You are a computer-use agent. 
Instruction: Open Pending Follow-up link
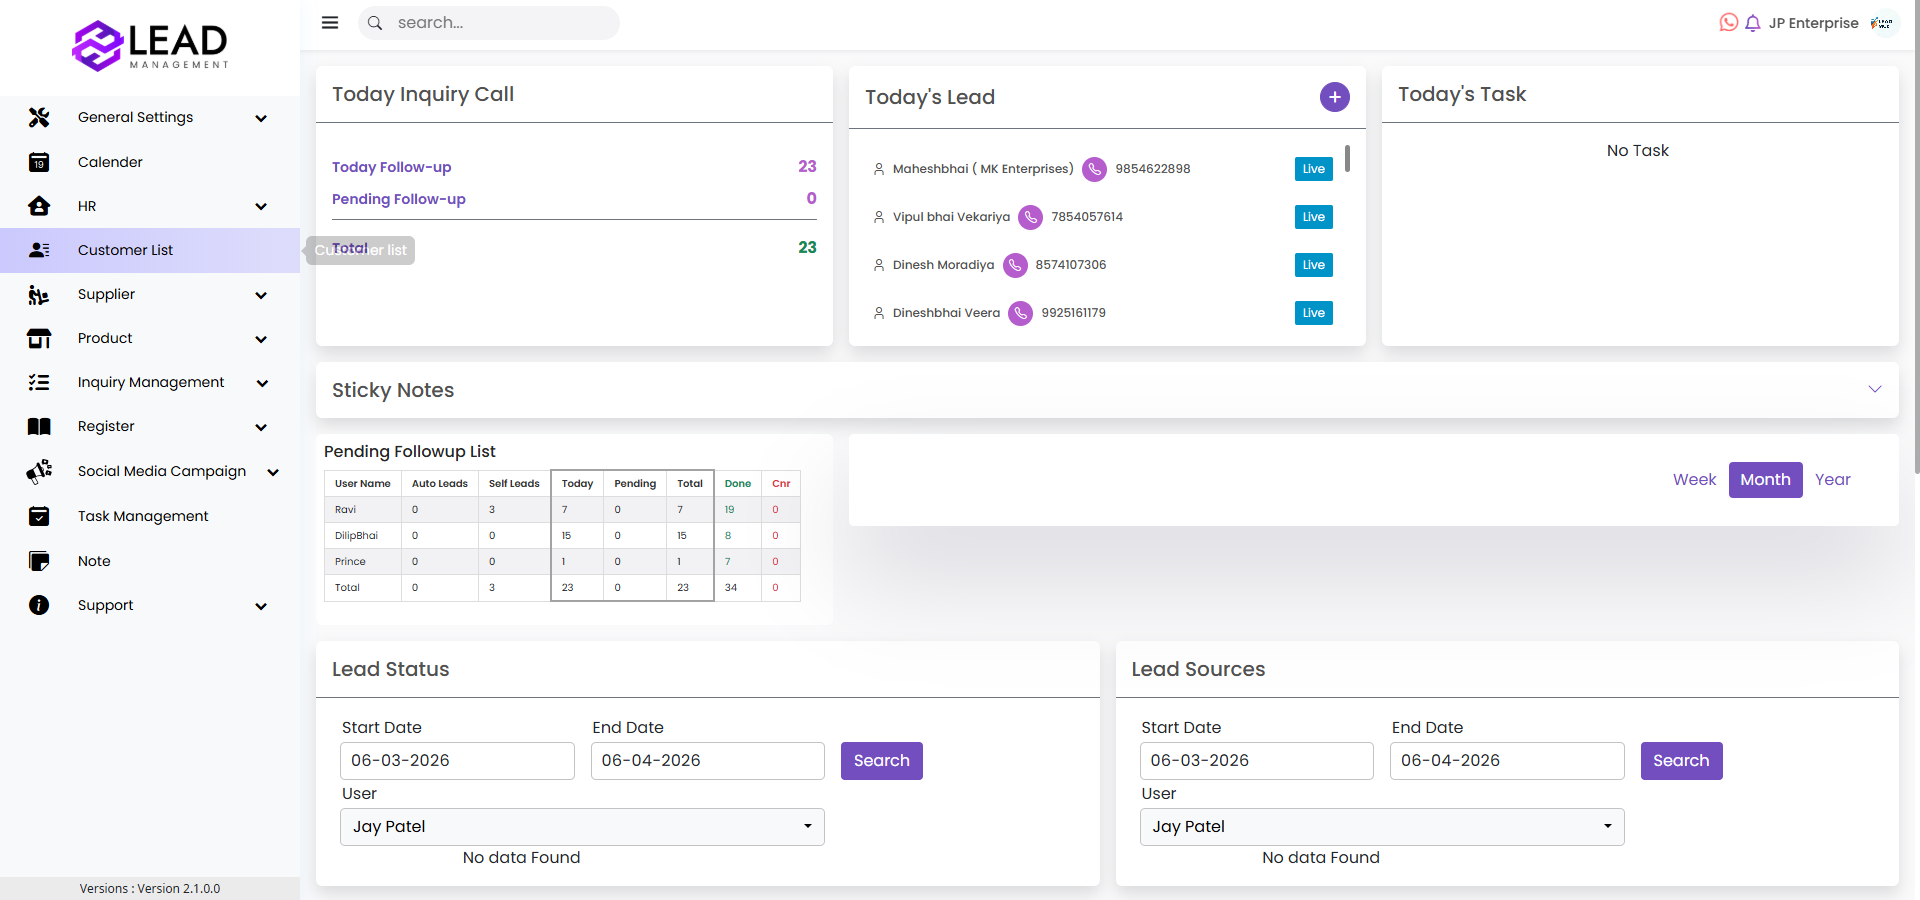click(399, 199)
